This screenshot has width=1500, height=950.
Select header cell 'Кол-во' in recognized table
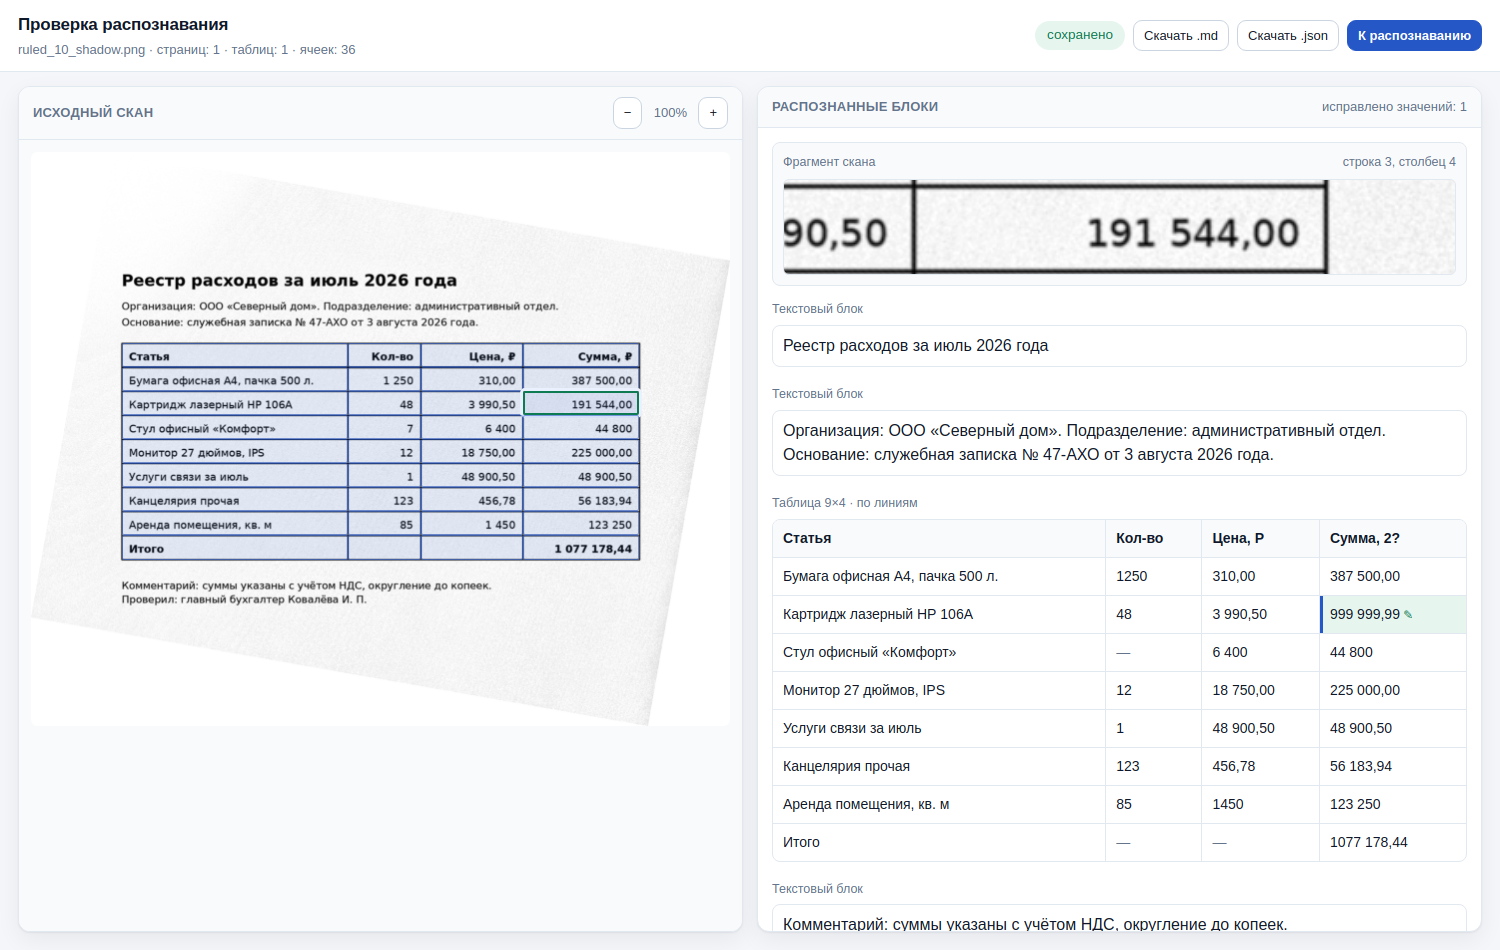[x=1154, y=539]
